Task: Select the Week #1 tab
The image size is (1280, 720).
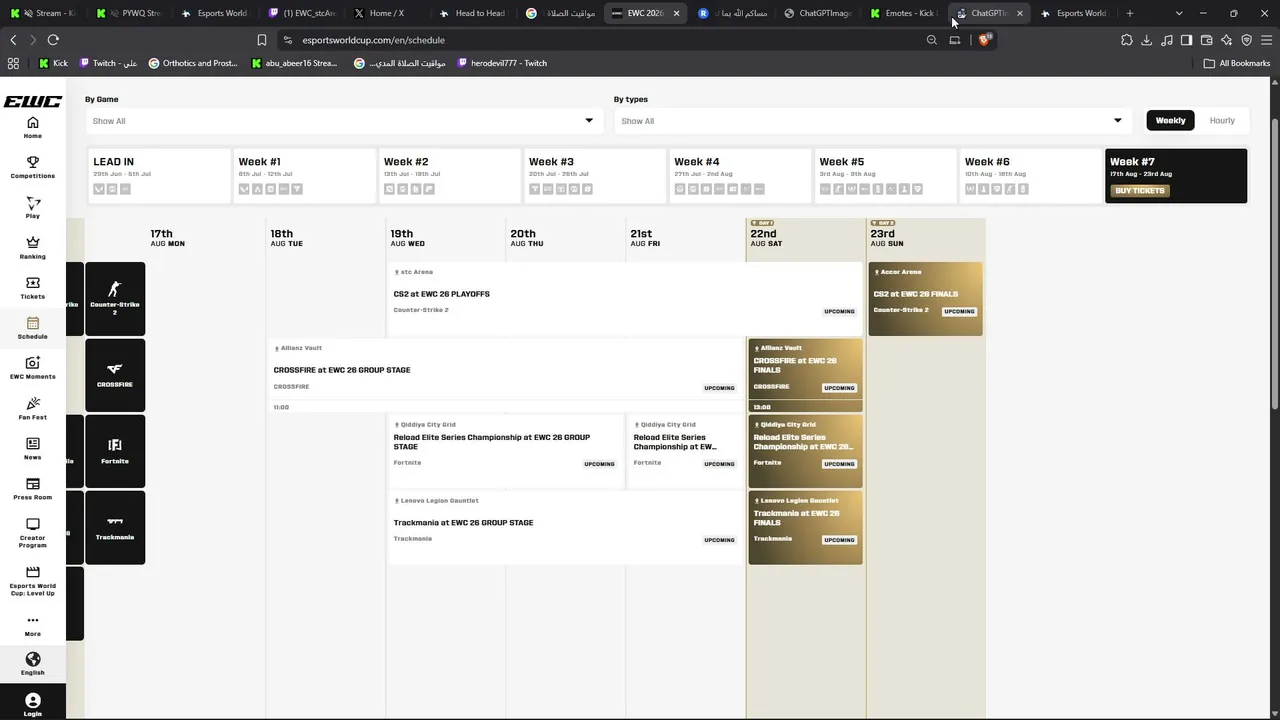Action: coord(304,176)
